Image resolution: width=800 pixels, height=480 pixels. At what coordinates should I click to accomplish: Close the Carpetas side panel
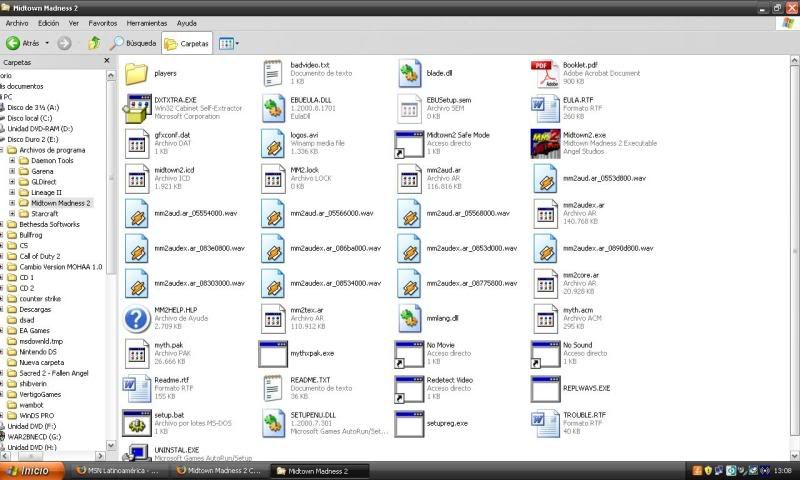coord(109,62)
